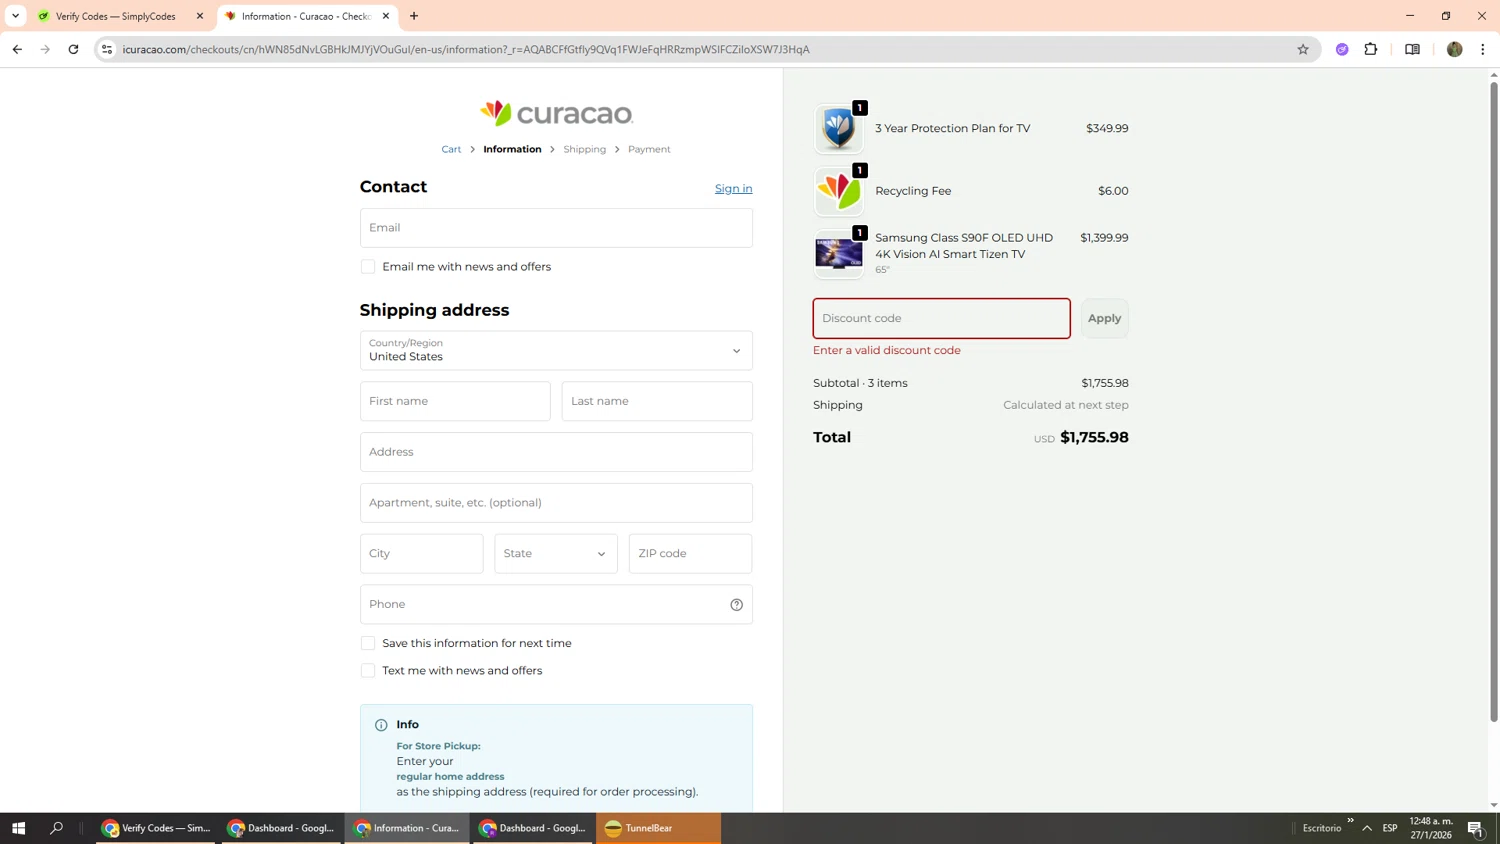Image resolution: width=1500 pixels, height=844 pixels.
Task: Open TunnelBear from the taskbar
Action: coord(658,828)
